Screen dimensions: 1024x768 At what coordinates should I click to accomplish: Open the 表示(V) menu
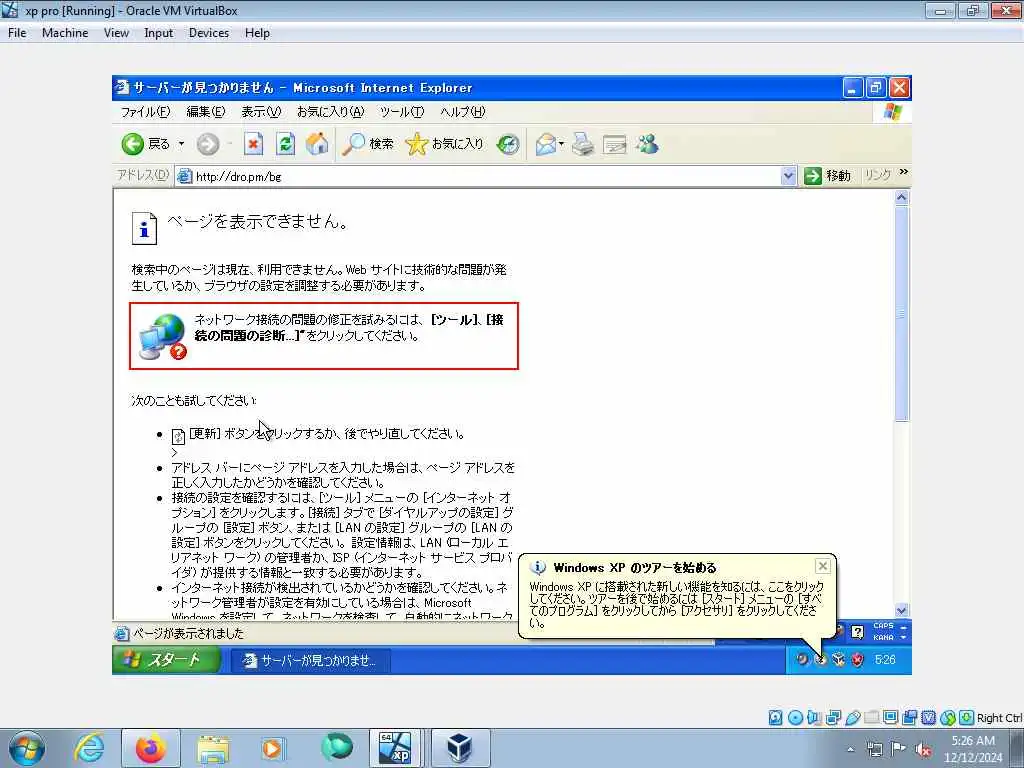pos(261,112)
